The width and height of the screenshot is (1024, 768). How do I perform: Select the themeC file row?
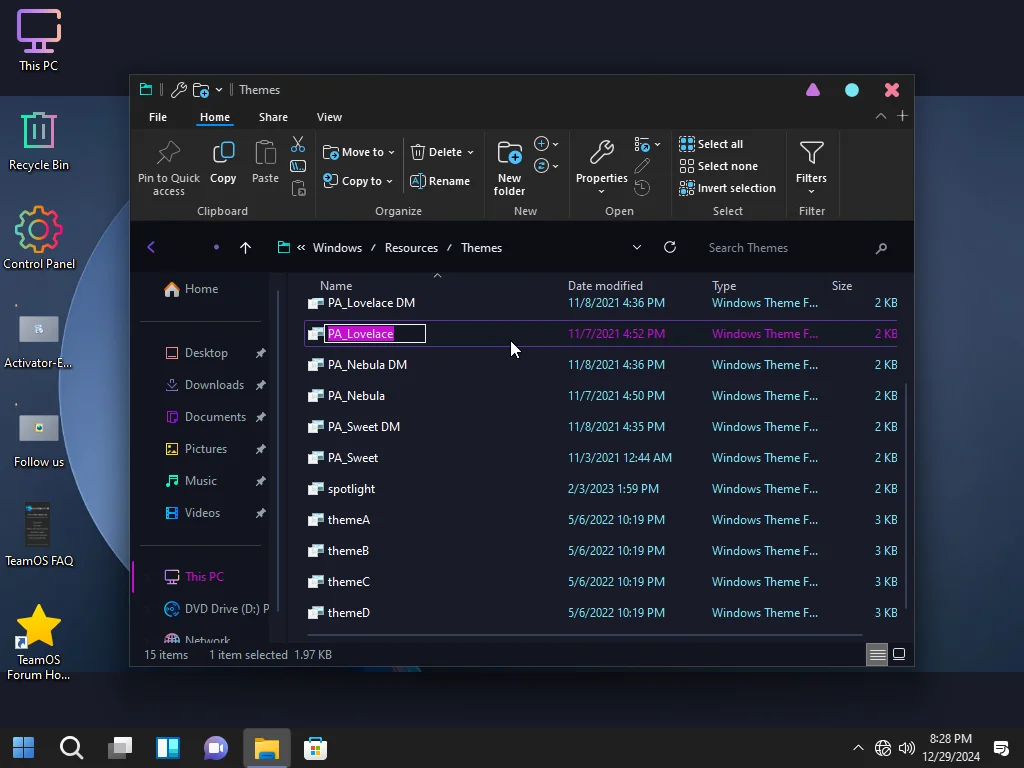[601, 582]
